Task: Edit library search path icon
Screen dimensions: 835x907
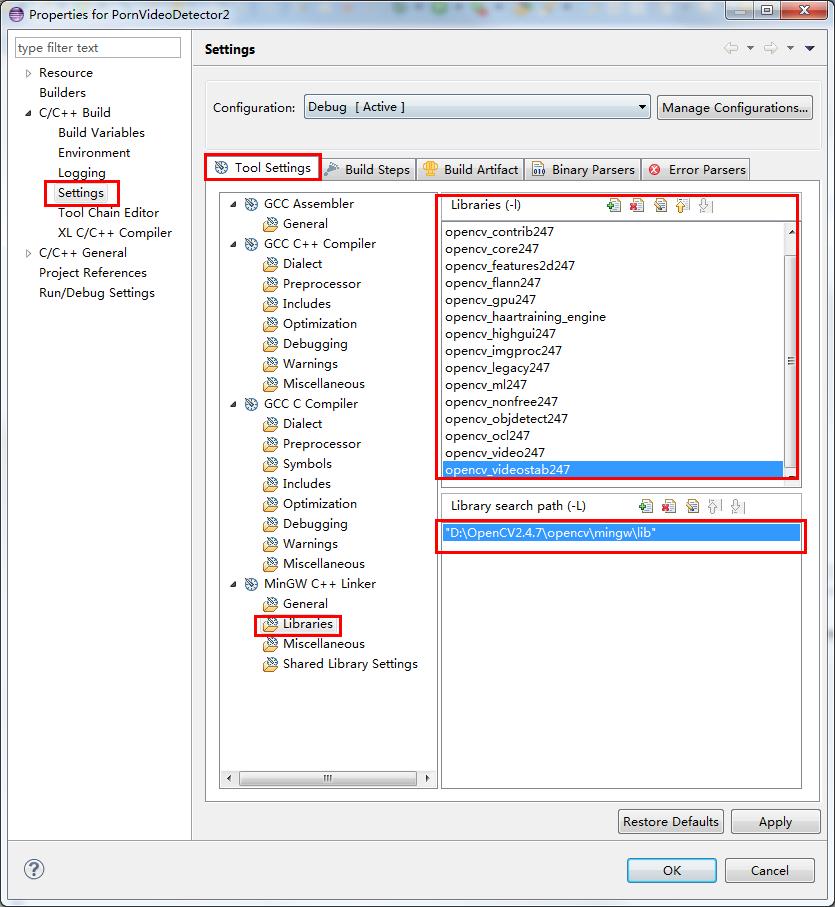Action: coord(692,507)
